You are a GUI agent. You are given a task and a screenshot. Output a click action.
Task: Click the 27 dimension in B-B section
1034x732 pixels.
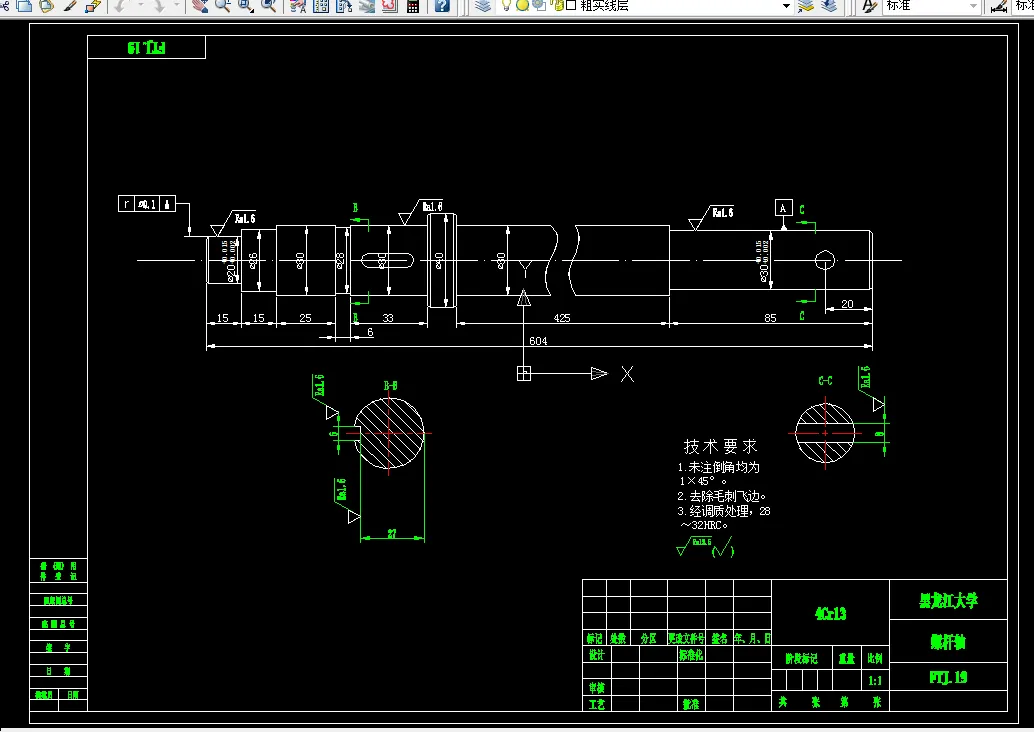pos(392,534)
